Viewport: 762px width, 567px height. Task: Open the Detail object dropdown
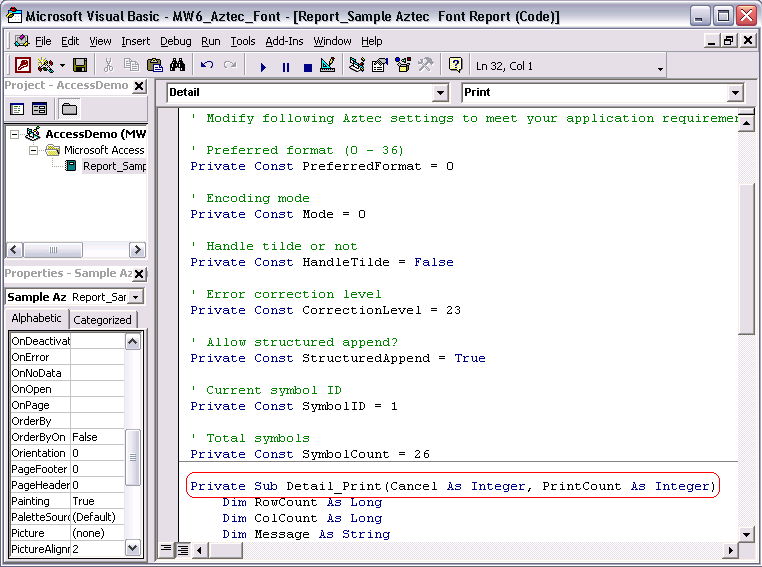[x=440, y=93]
